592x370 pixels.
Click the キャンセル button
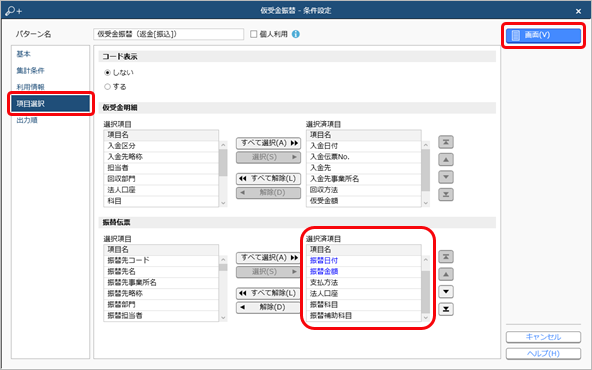[543, 337]
